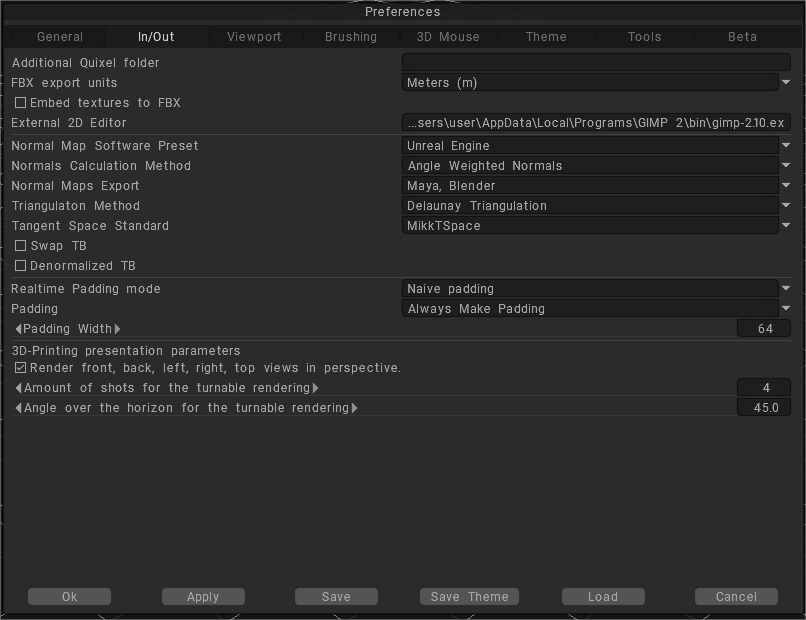Open the Brushing preferences tab

(351, 37)
